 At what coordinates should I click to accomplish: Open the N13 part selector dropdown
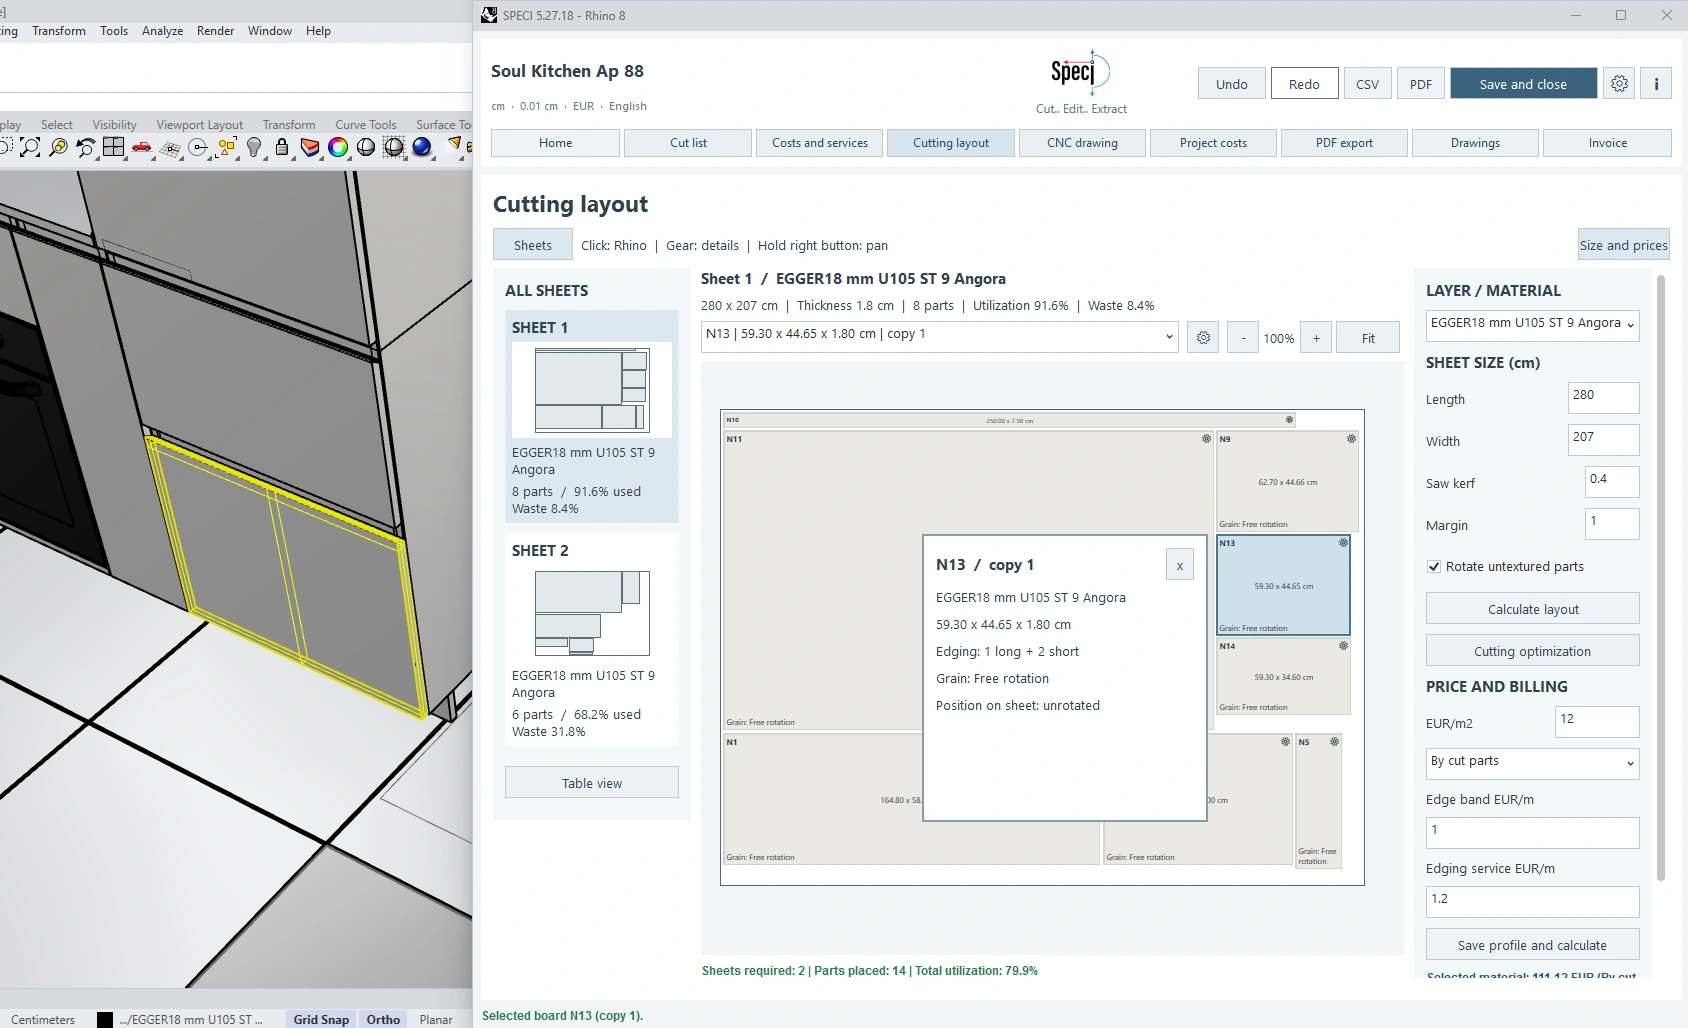(939, 335)
